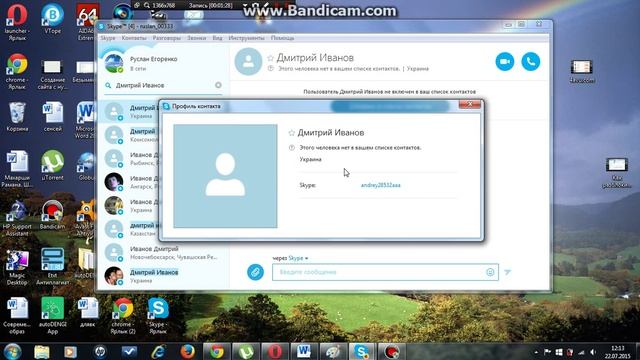Click the volume icon in system tray
The height and width of the screenshot is (360, 640).
(593, 352)
